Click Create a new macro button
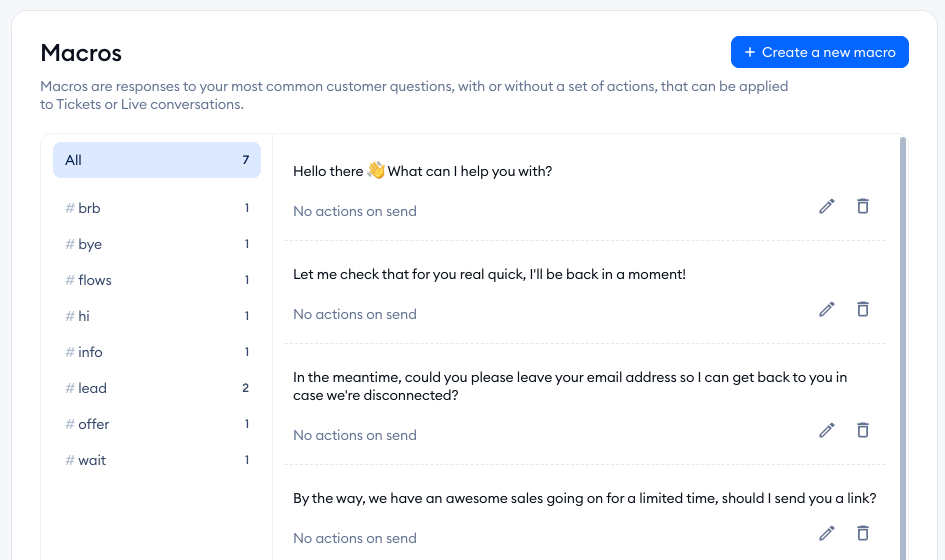The width and height of the screenshot is (945, 560). (819, 52)
